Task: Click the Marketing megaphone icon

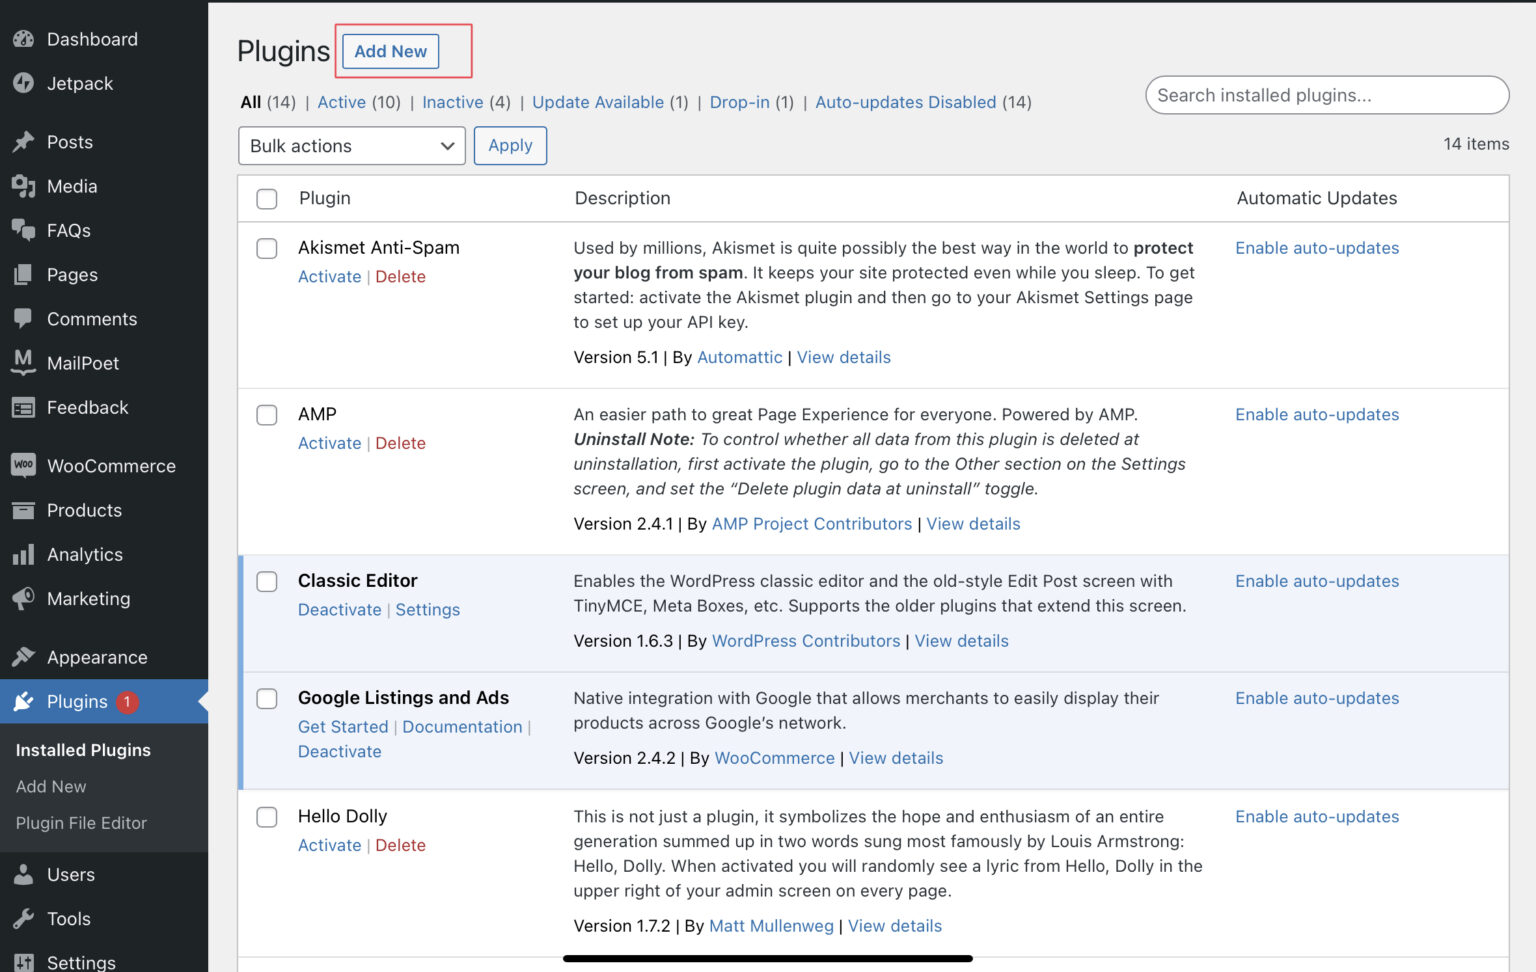Action: point(23,598)
